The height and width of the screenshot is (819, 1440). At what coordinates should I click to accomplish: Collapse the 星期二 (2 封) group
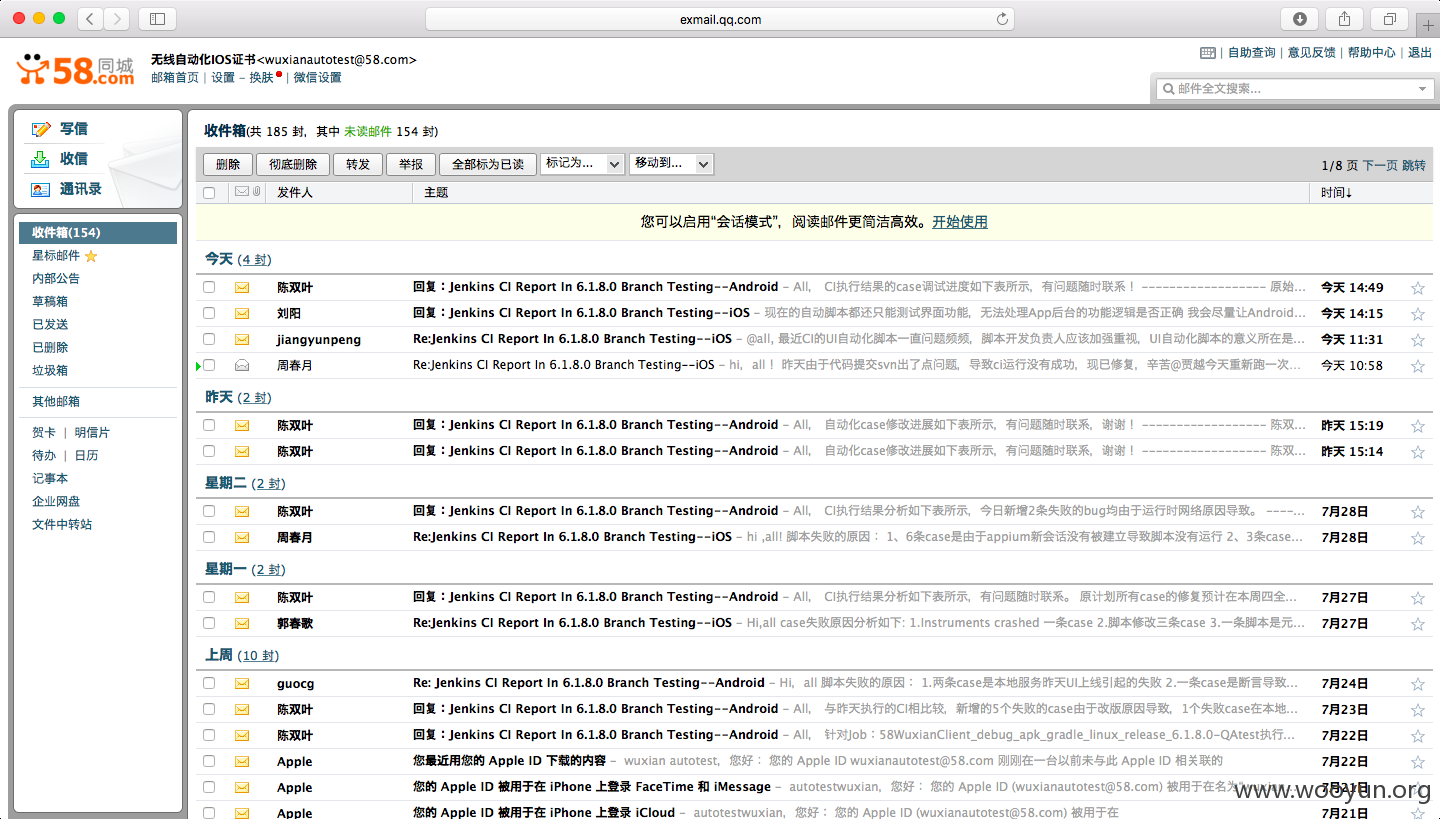(x=245, y=483)
